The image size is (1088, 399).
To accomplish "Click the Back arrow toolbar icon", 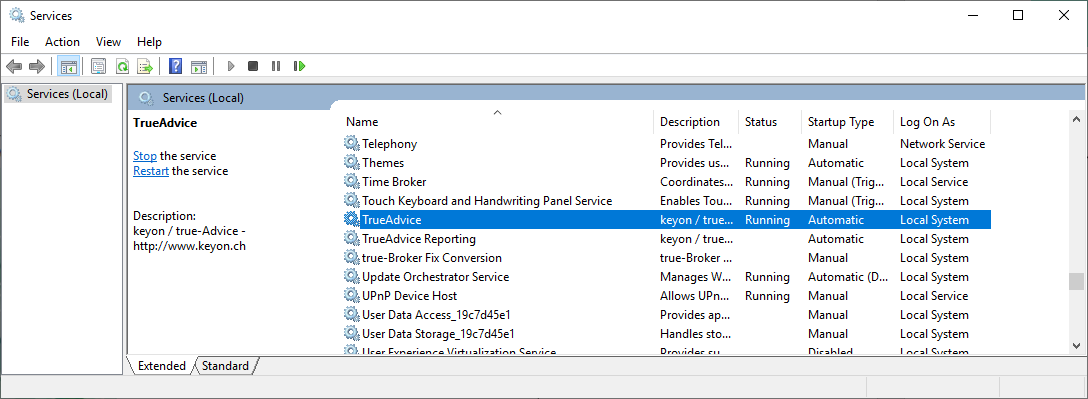I will 14,67.
